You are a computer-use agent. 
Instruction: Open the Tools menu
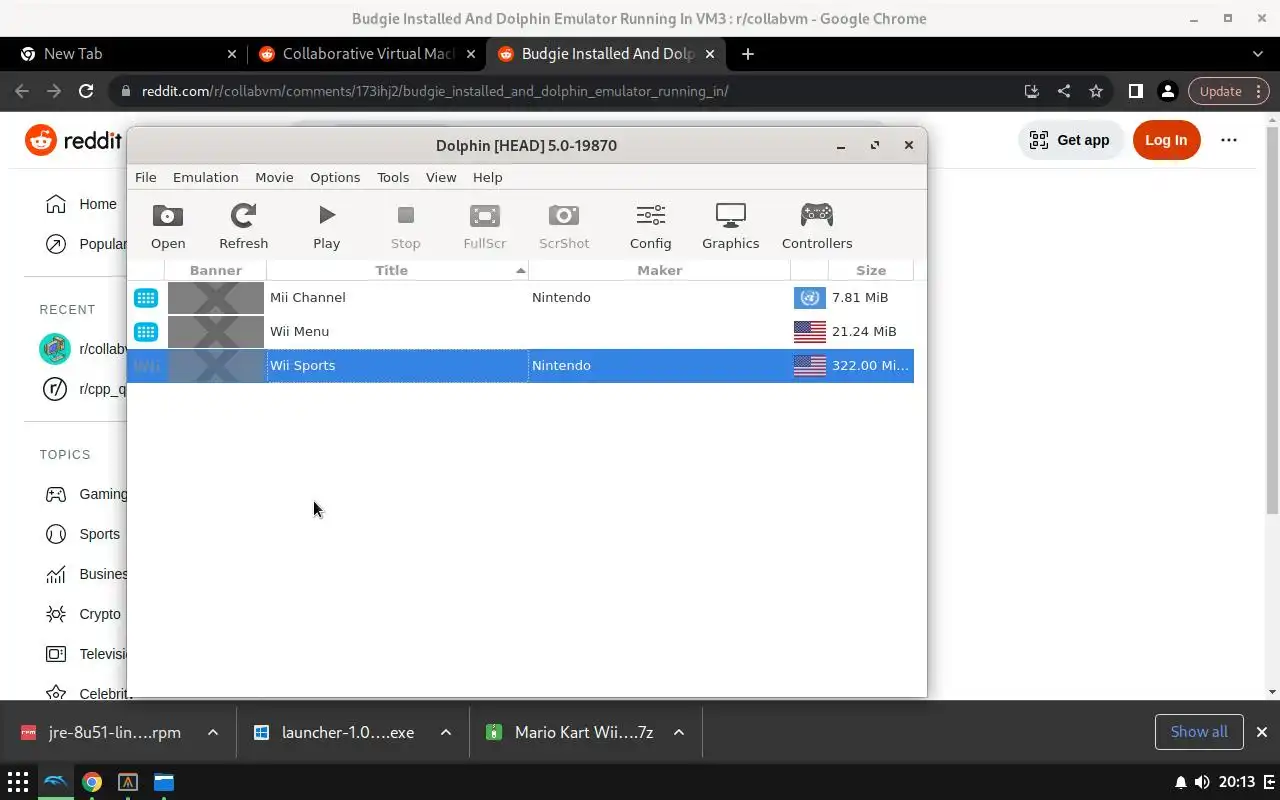click(x=393, y=177)
